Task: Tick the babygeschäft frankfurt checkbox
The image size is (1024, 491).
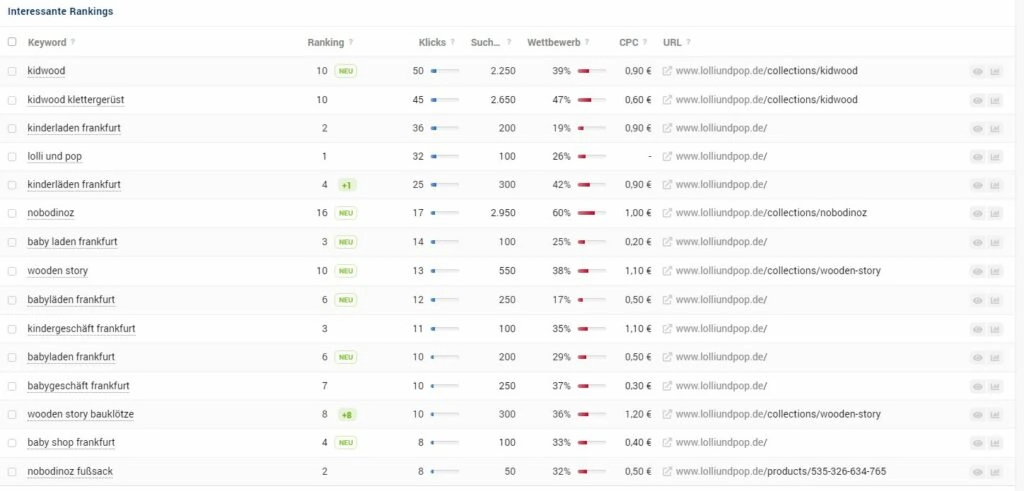Action: (12, 386)
